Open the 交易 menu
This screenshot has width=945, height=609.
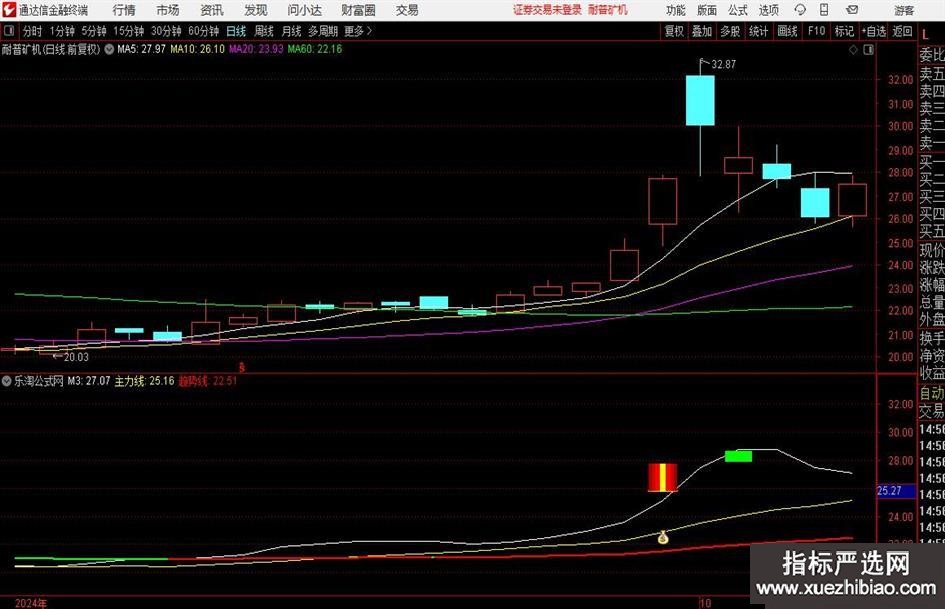click(x=407, y=10)
